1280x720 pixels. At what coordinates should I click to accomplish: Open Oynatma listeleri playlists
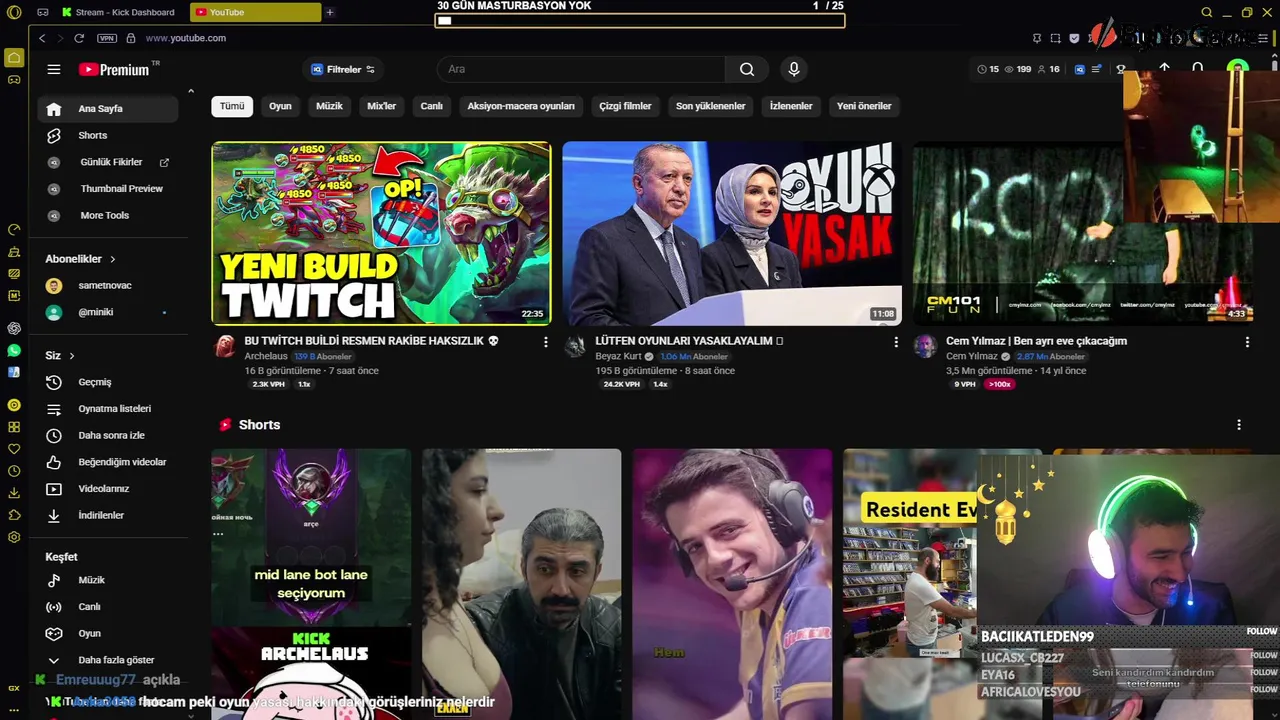coord(108,409)
